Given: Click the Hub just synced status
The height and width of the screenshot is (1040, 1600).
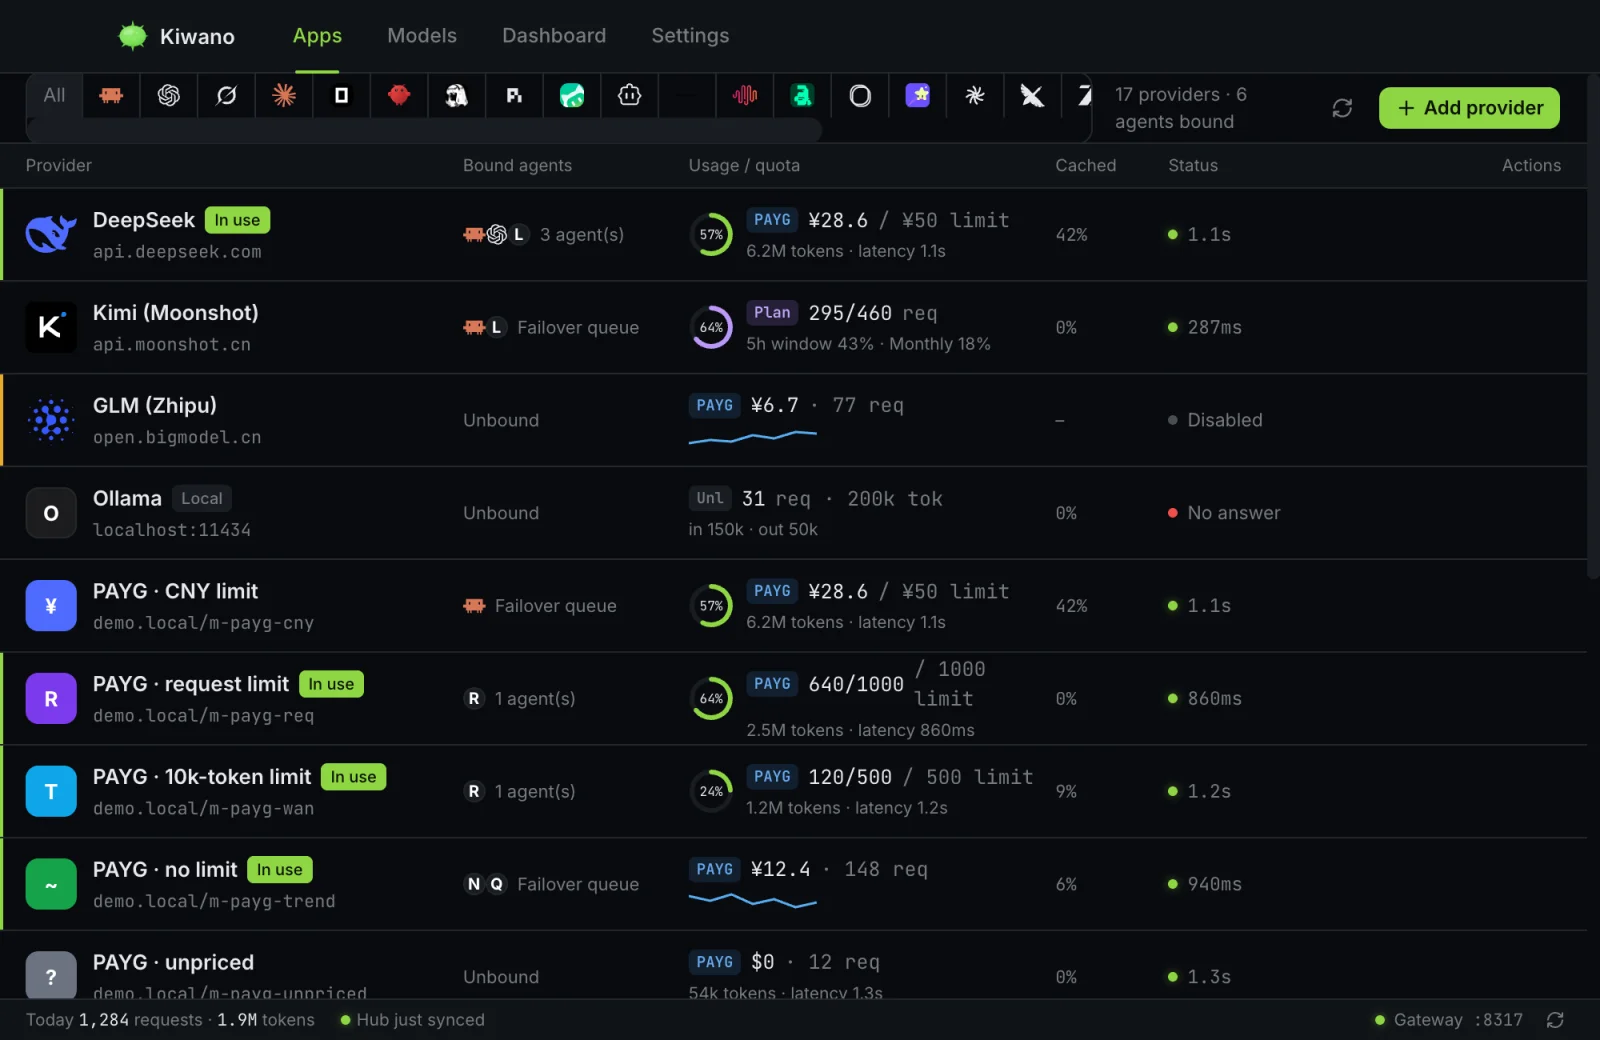Looking at the screenshot, I should coord(412,1020).
